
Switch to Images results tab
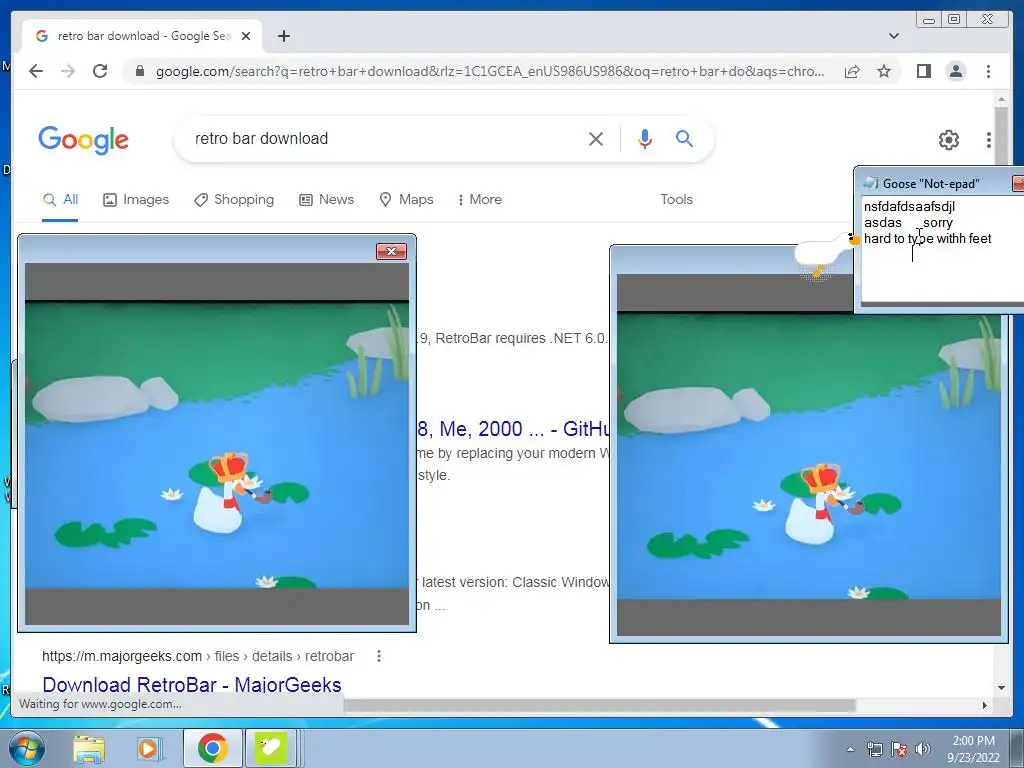(136, 200)
